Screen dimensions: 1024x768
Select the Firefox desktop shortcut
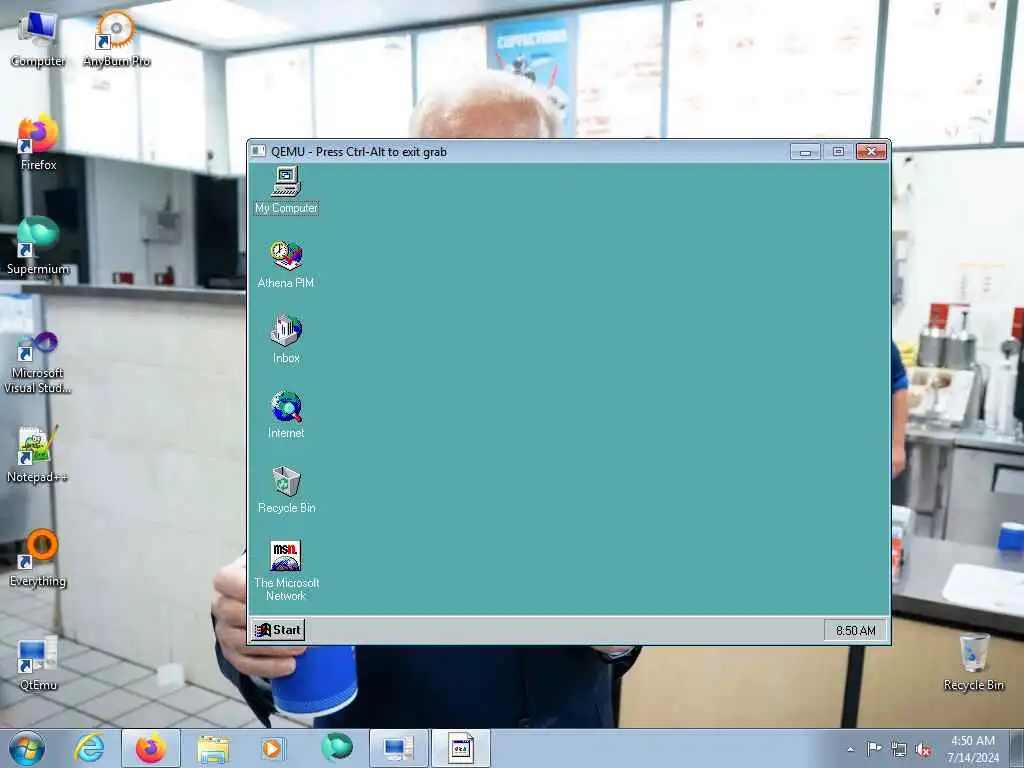[x=38, y=144]
